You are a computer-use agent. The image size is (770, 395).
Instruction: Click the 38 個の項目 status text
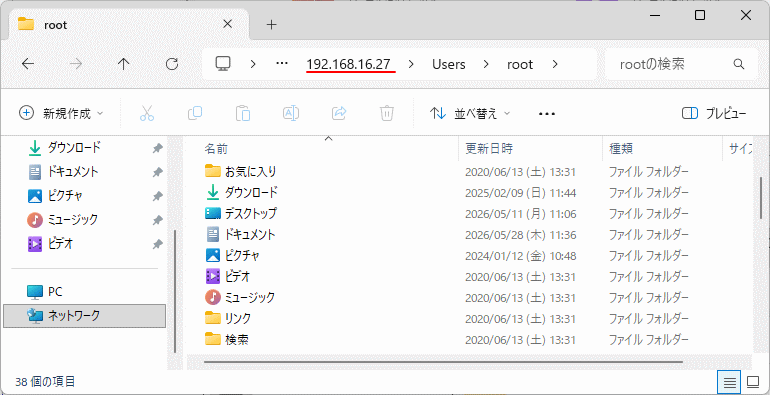45,382
